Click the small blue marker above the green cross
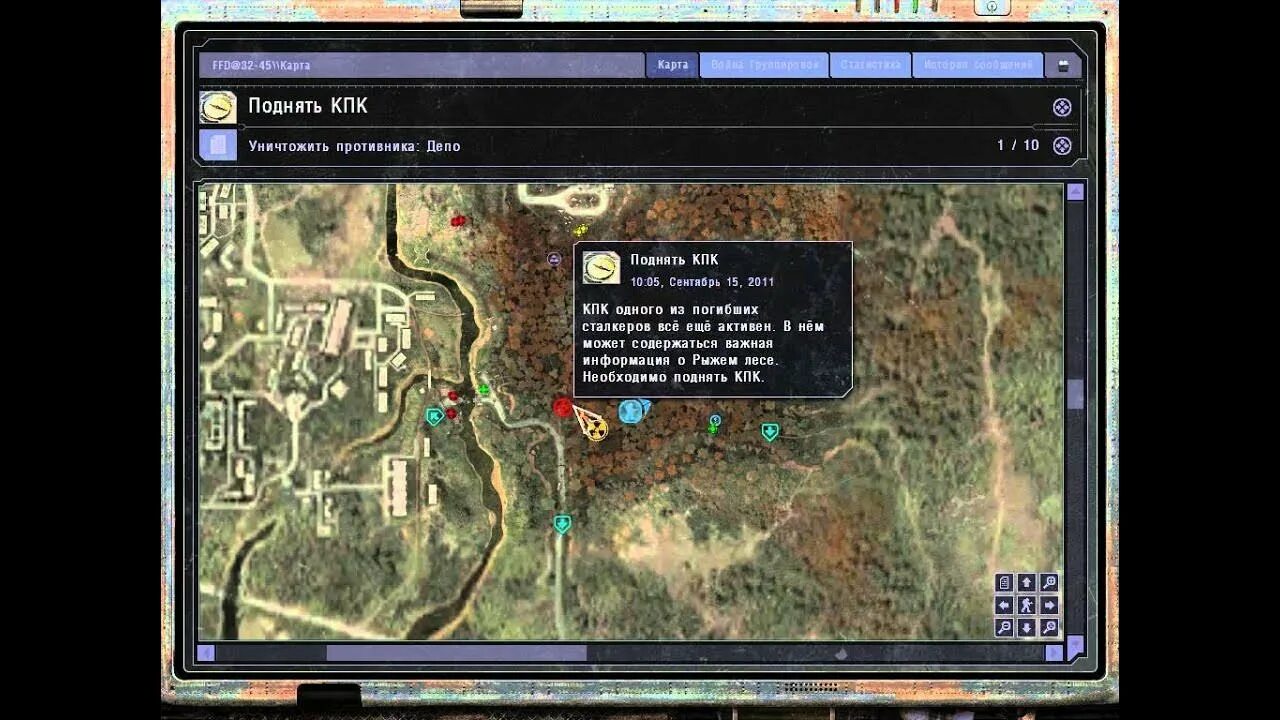This screenshot has width=1280, height=720. pyautogui.click(x=715, y=420)
